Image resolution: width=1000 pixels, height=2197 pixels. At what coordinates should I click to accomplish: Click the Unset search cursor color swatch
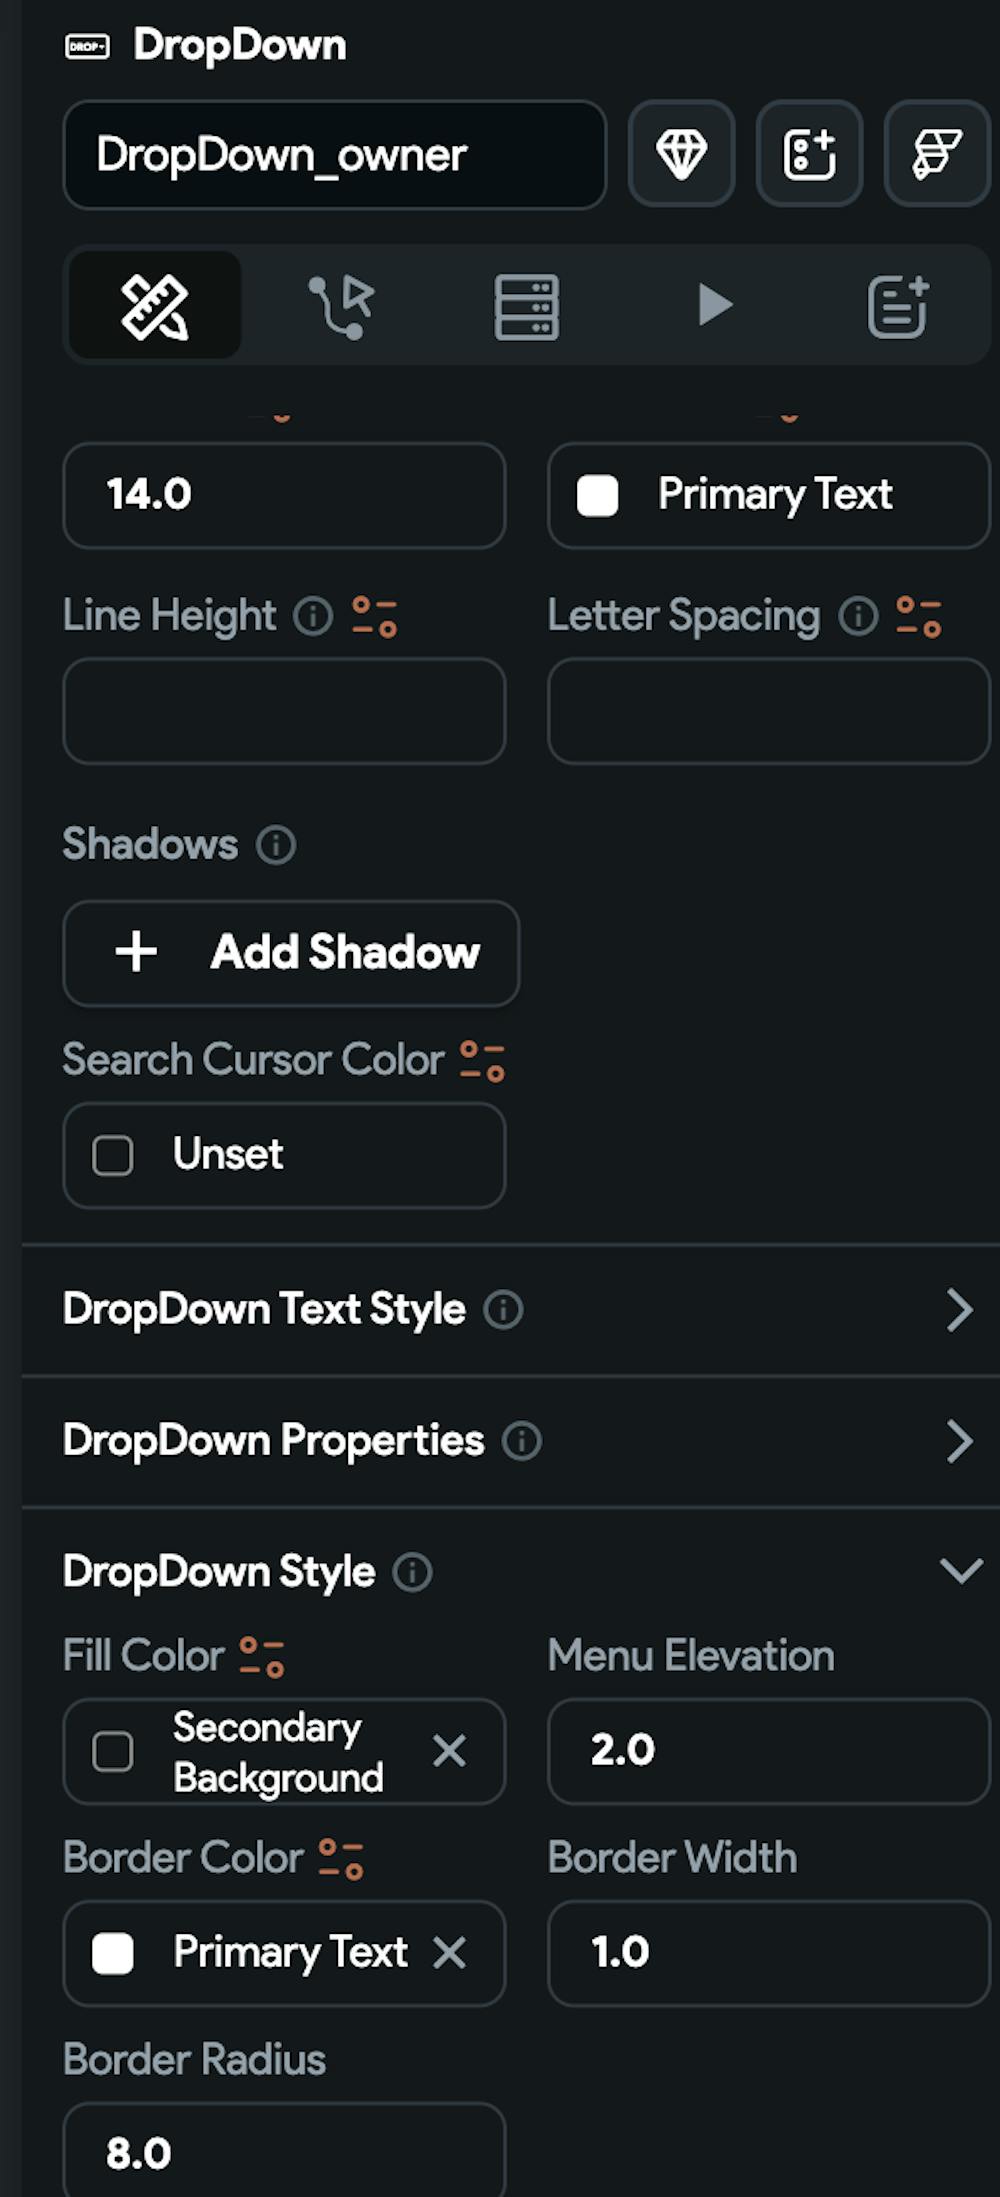[x=113, y=1156]
